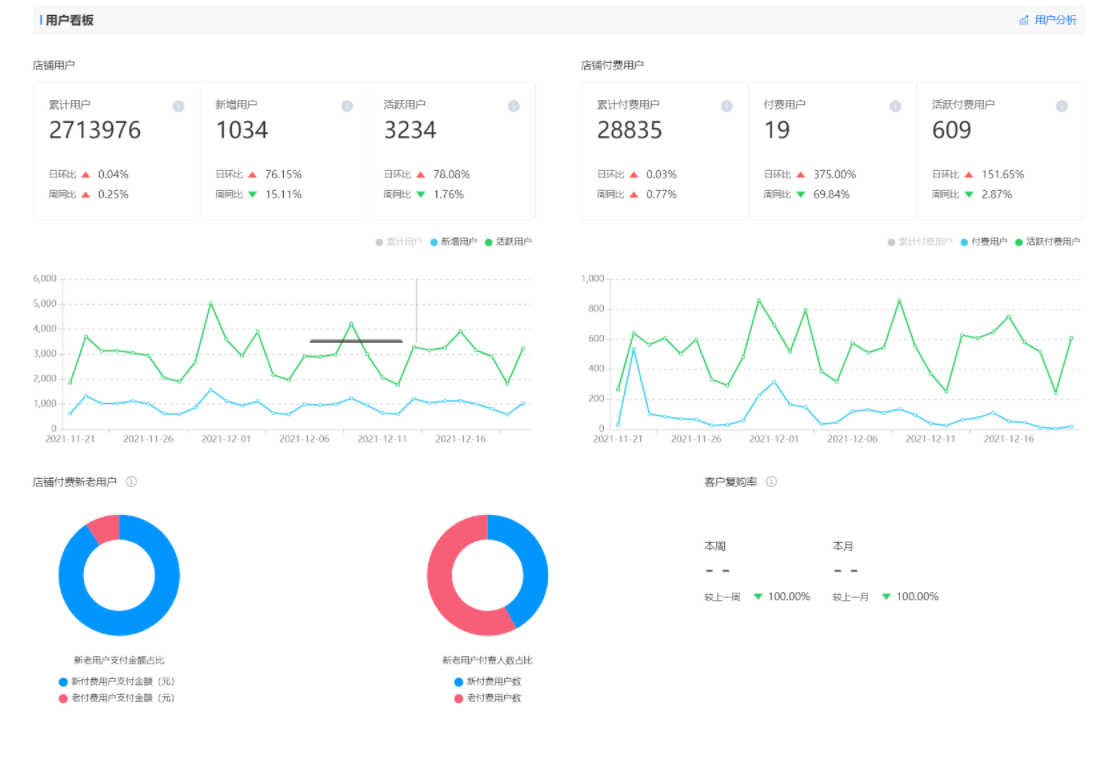Toggle 累计用户 legend series on
This screenshot has height=758, width=1095.
[399, 242]
